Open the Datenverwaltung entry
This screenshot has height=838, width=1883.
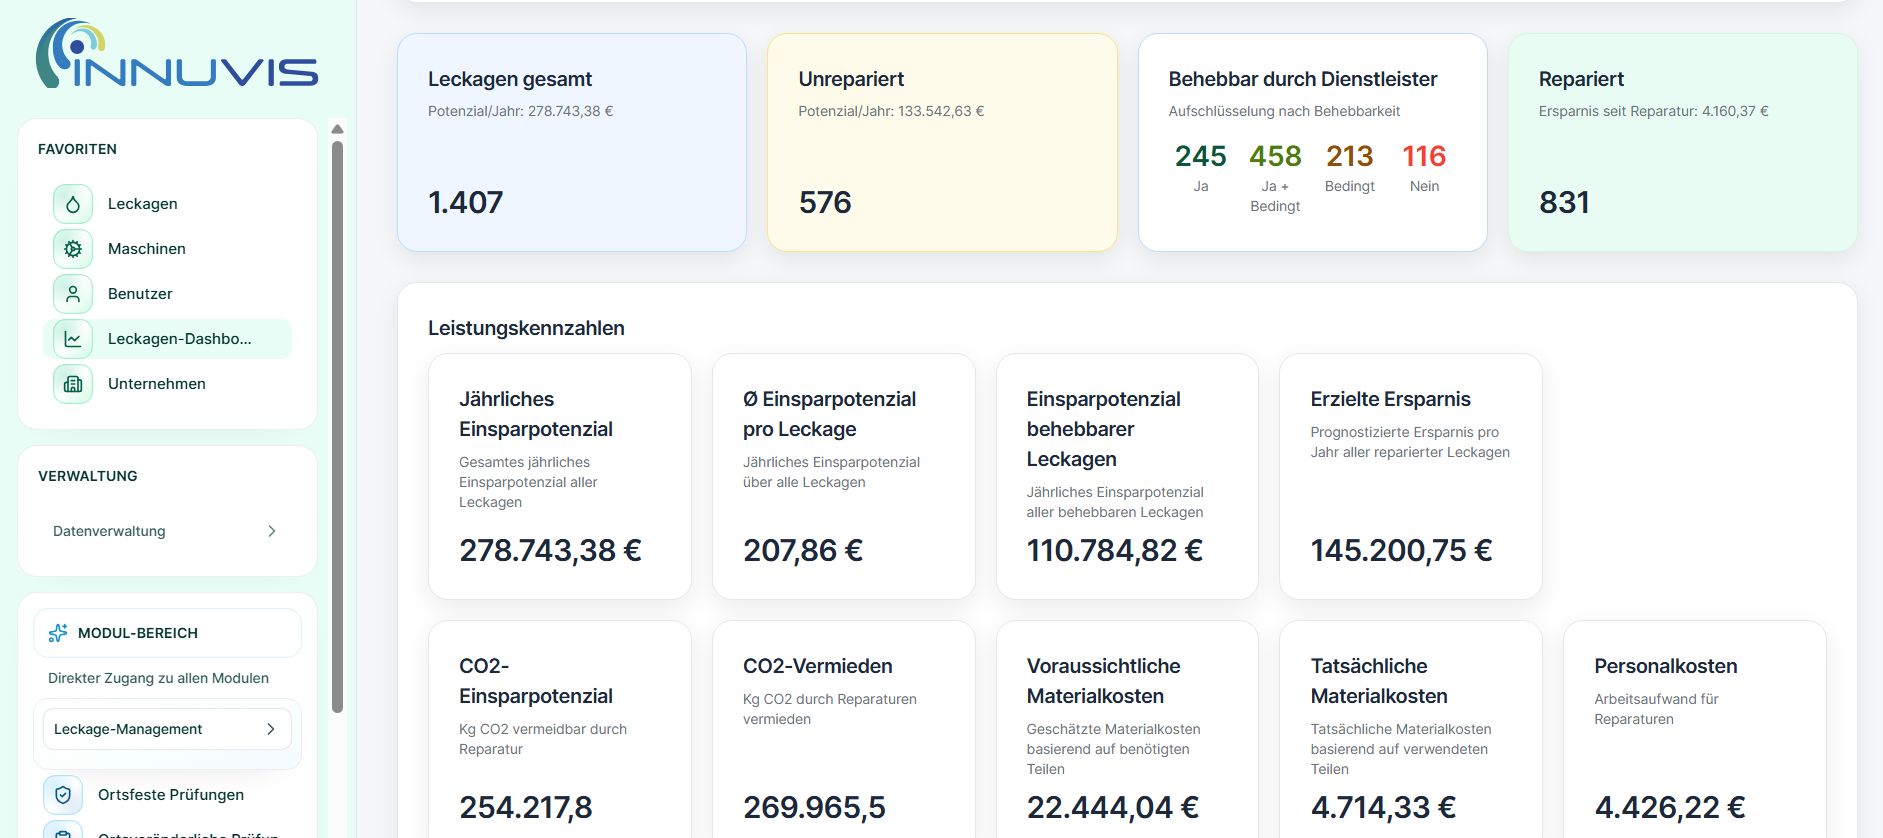[168, 531]
